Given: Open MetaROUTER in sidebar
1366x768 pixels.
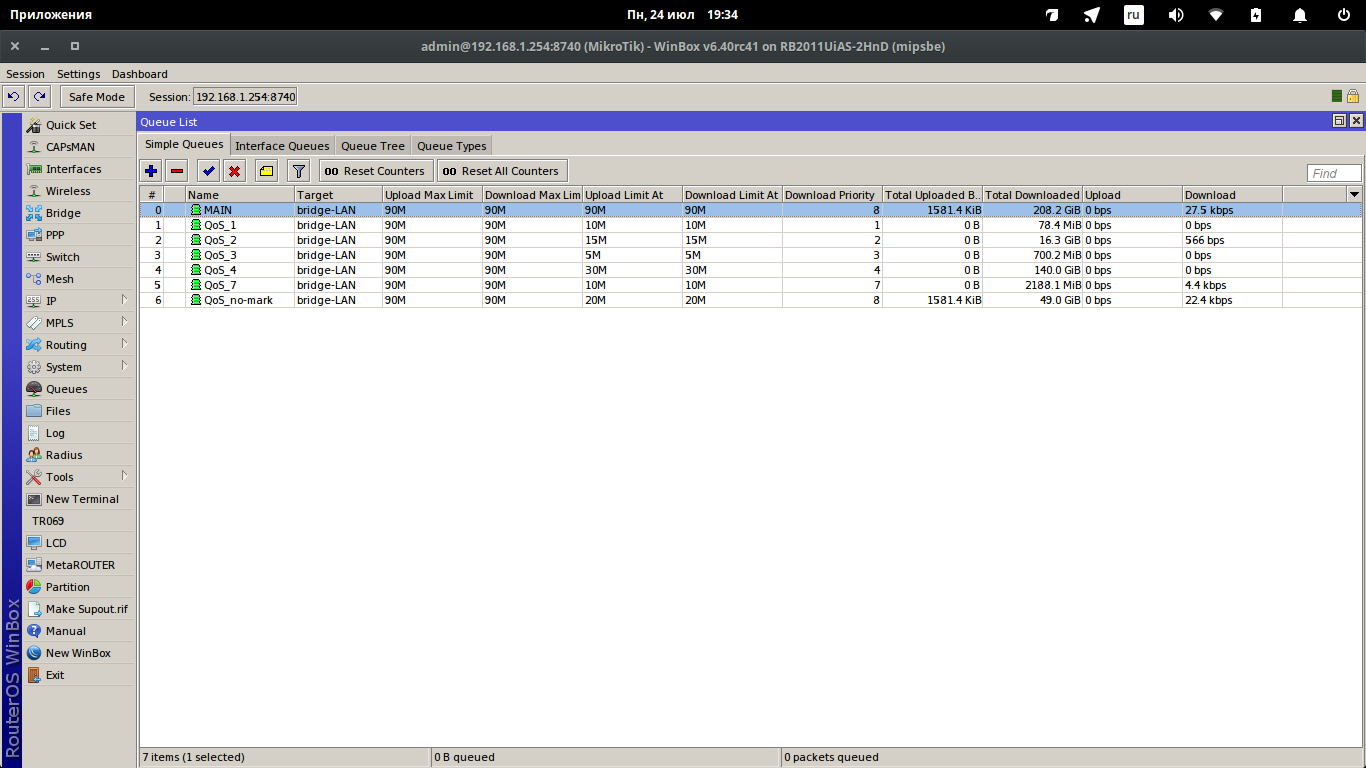Looking at the screenshot, I should point(79,565).
